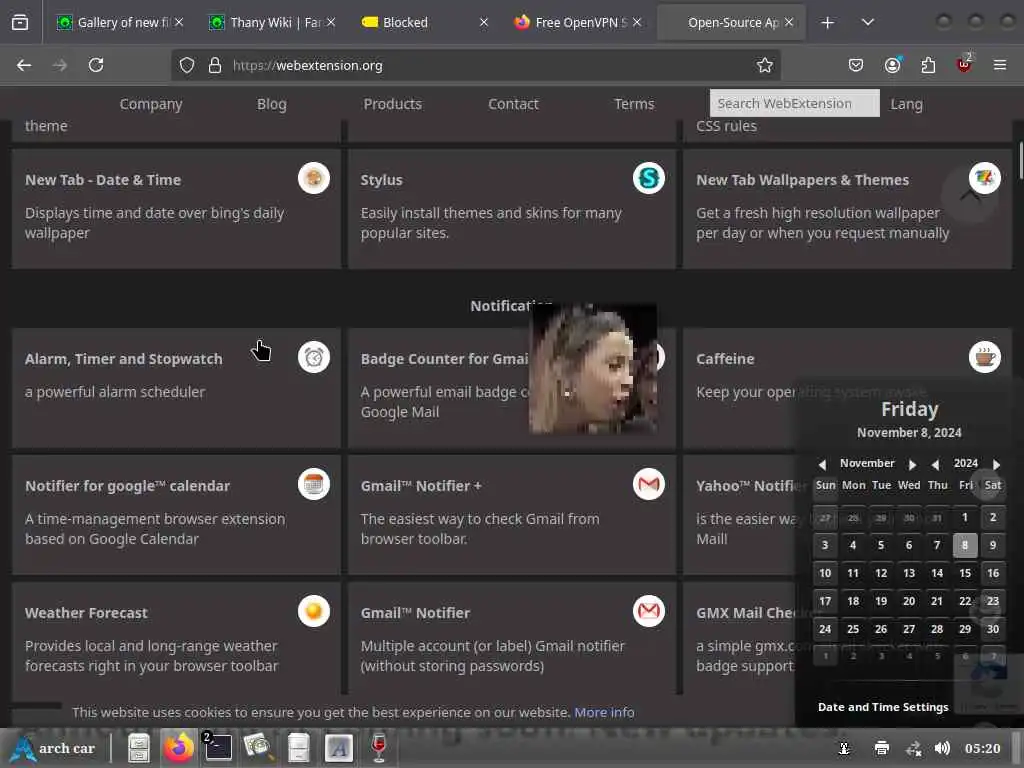Screen dimensions: 1024x768
Task: Open the Company menu
Action: pos(151,104)
